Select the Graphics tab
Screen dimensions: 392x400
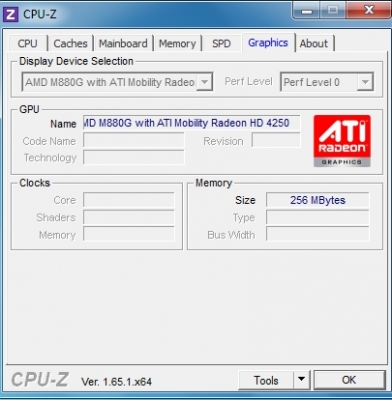(x=268, y=43)
